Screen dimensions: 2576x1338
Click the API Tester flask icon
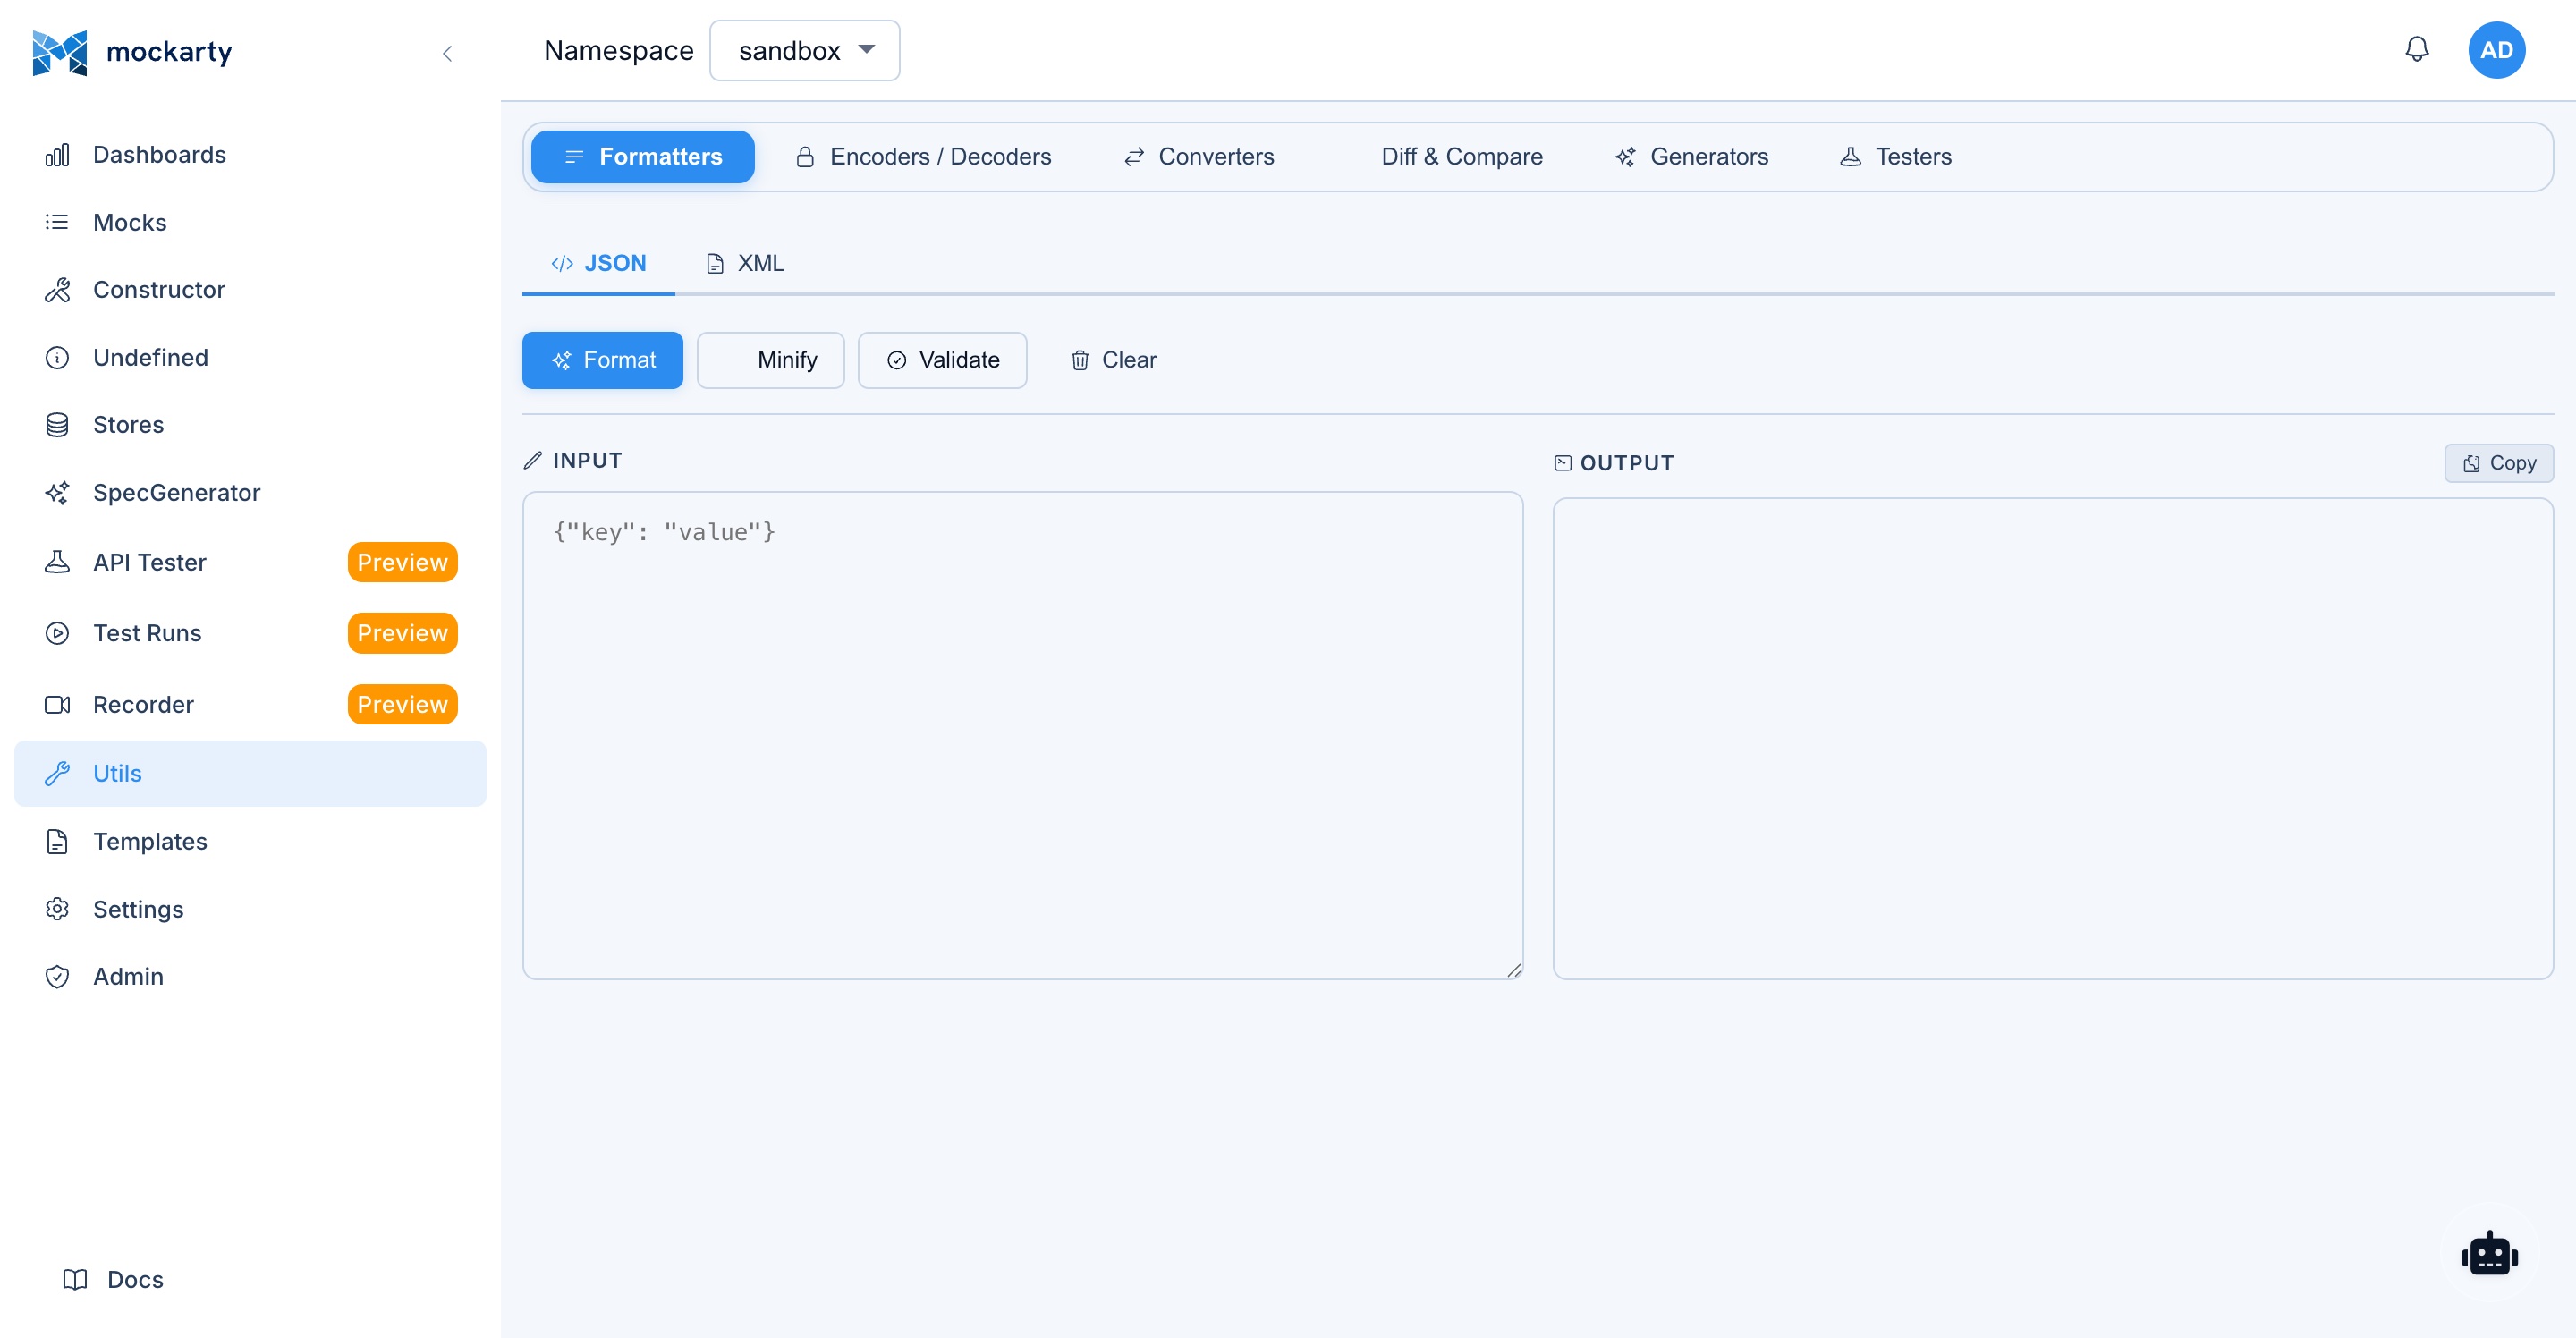(57, 562)
